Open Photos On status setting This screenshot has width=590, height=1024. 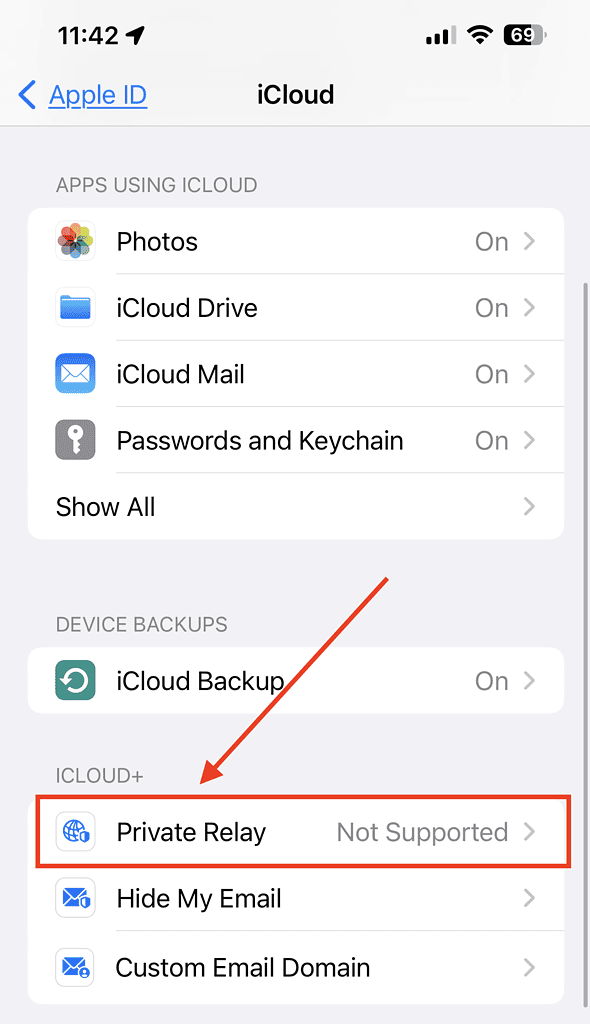pos(491,242)
